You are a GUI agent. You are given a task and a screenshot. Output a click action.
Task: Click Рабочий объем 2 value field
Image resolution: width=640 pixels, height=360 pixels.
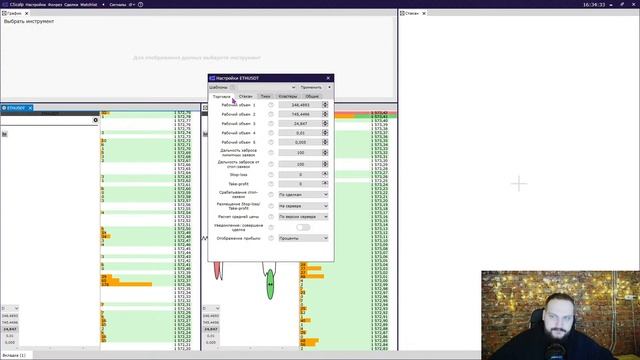[300, 114]
